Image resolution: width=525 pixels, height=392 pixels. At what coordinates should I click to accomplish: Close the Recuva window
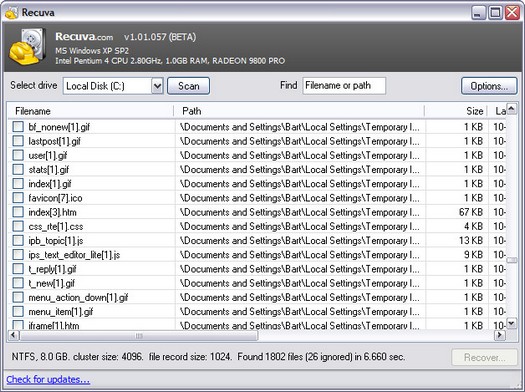[513, 13]
